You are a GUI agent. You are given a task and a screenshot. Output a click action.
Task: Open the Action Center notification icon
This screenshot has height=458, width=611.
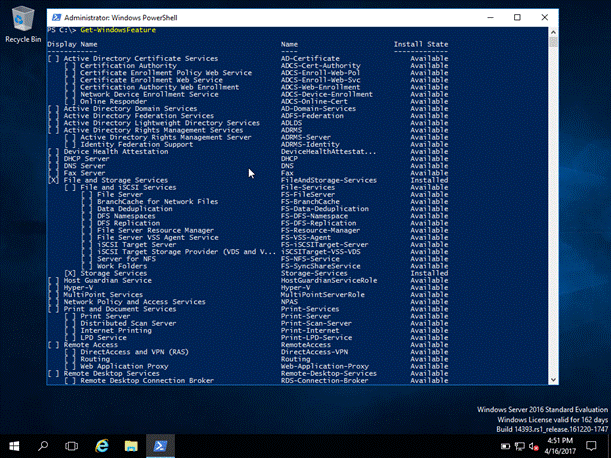[591, 446]
